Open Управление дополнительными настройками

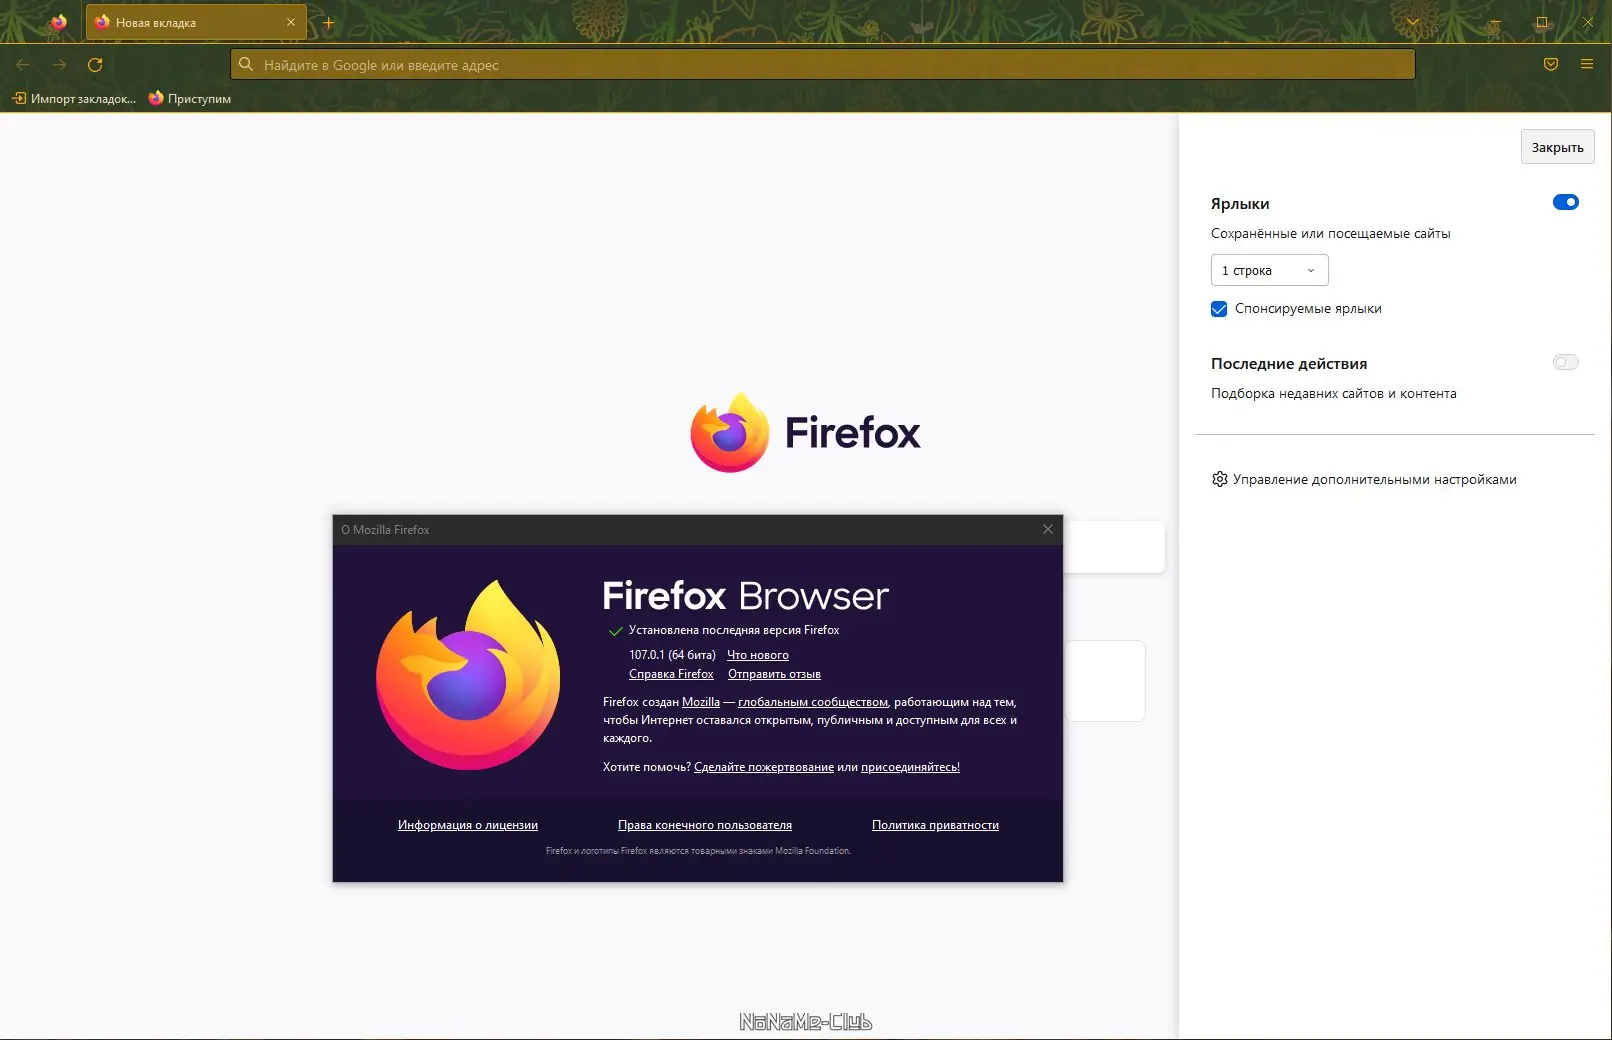(x=1374, y=480)
